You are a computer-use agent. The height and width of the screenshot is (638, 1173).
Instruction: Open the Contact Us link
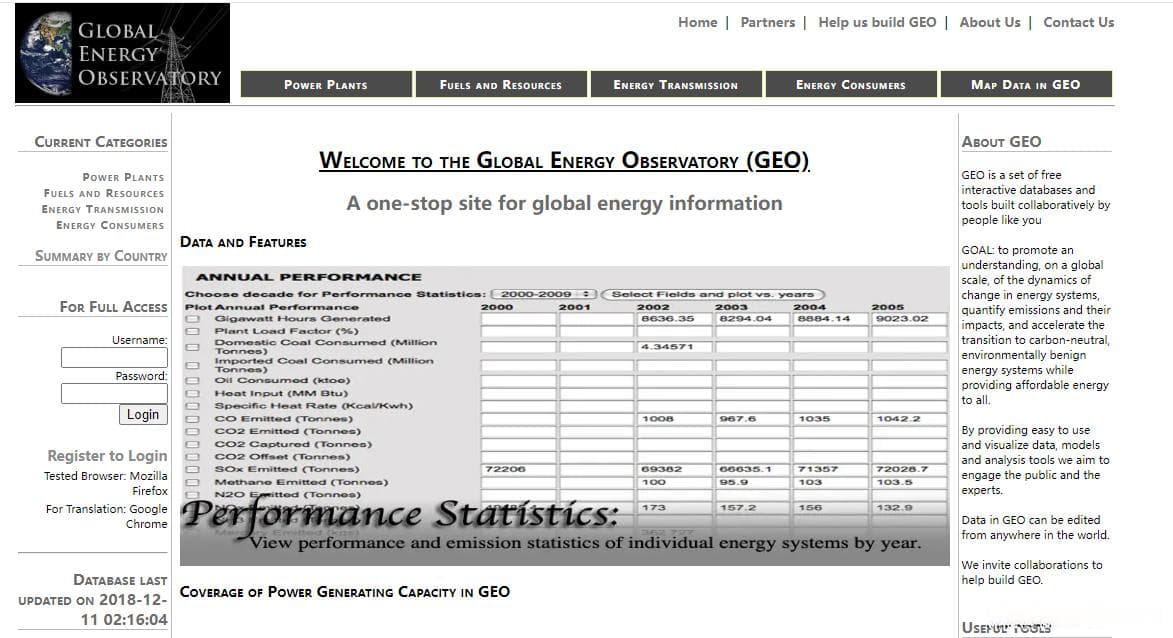coord(1079,22)
